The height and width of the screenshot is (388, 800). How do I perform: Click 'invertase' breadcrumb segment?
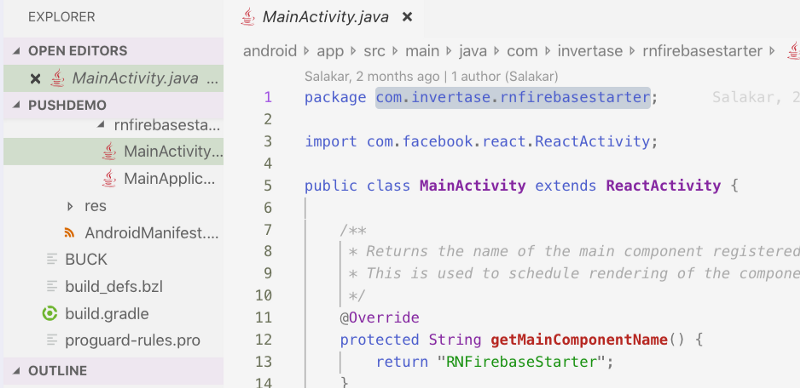(590, 51)
